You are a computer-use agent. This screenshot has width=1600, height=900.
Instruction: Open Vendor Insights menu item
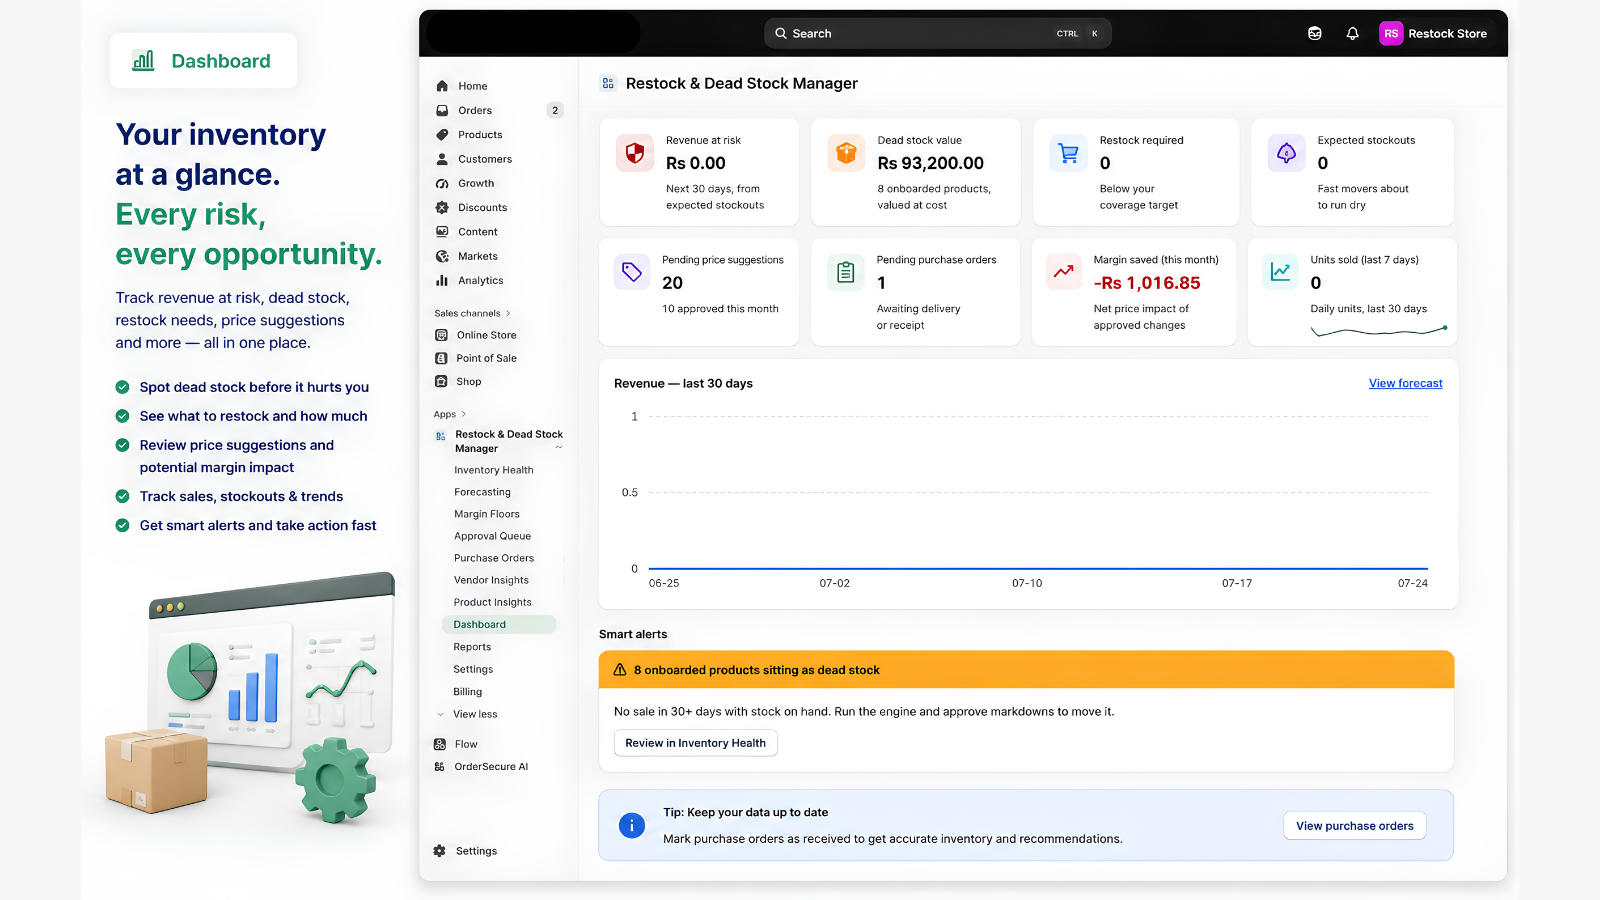[x=491, y=580]
